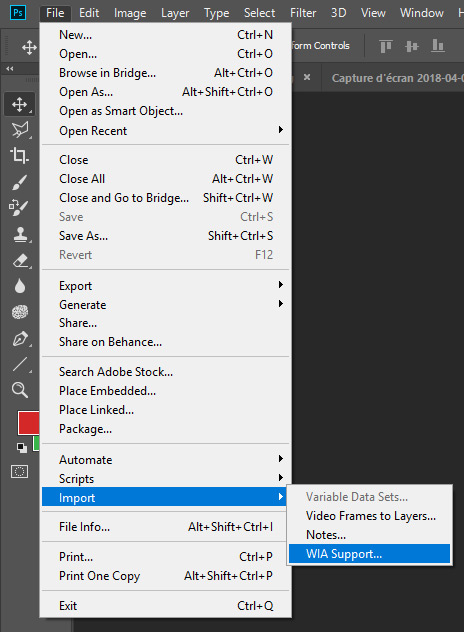Screen dimensions: 464x632
Task: Open the File menu in menu bar
Action: (x=55, y=13)
